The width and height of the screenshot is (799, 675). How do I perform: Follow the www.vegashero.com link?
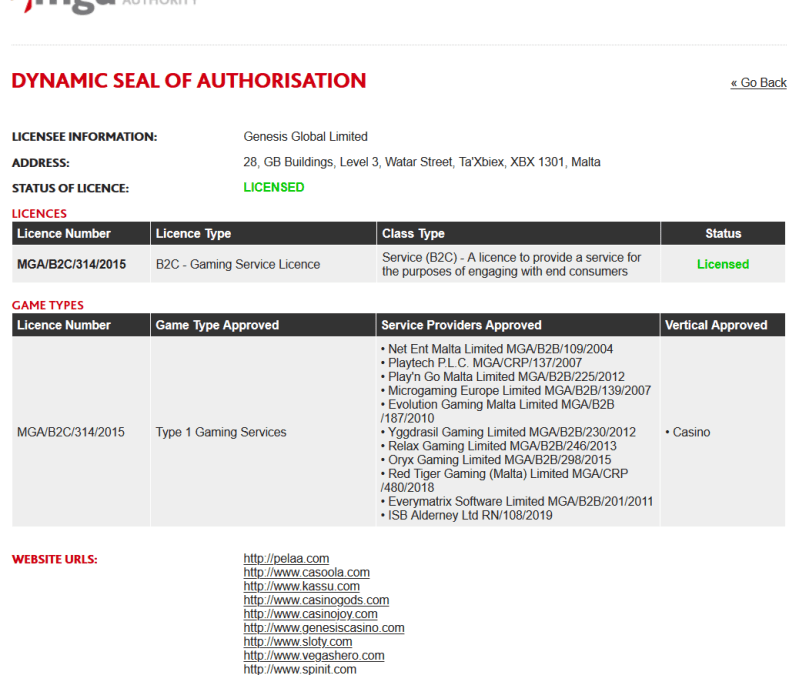[x=313, y=655]
